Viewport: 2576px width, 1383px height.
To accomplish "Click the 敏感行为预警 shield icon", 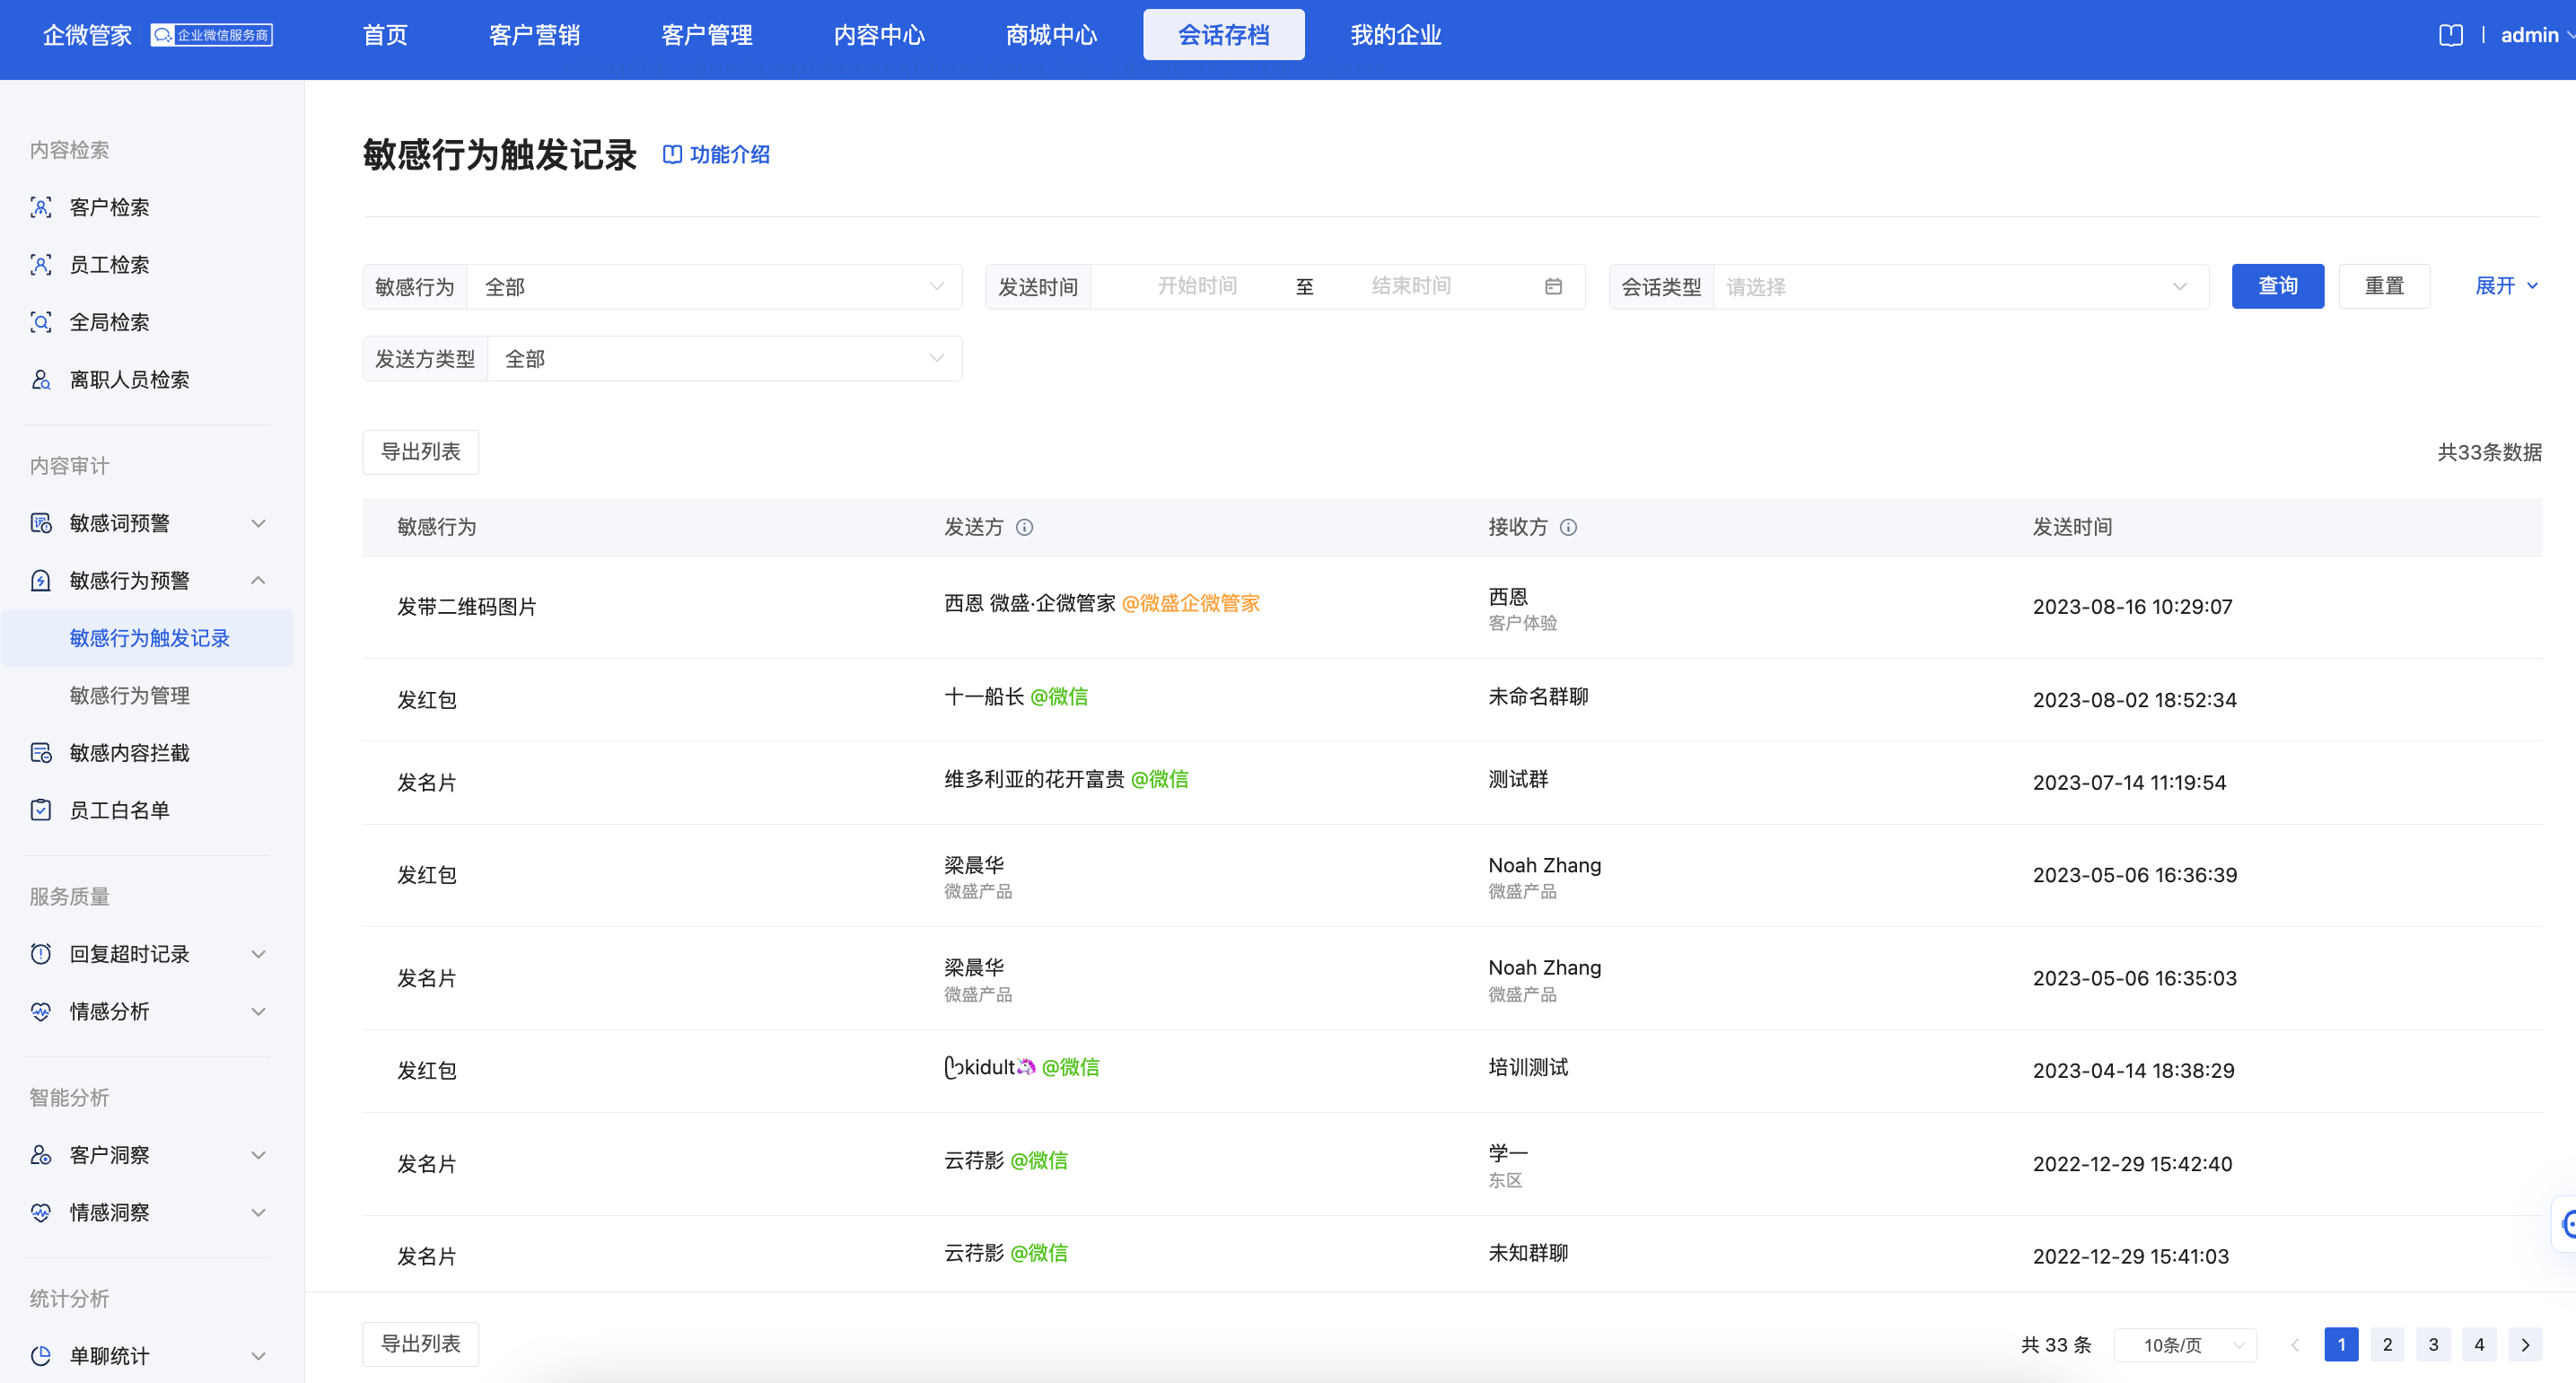I will [40, 581].
